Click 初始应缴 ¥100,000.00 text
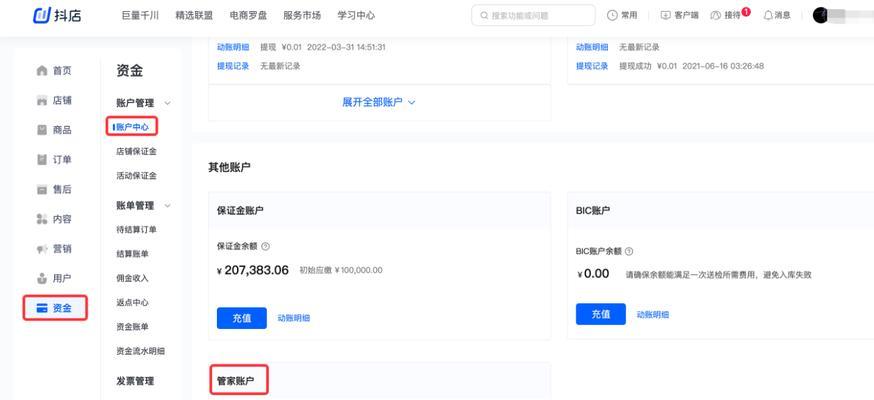Viewport: 874px width, 400px height. tap(341, 270)
